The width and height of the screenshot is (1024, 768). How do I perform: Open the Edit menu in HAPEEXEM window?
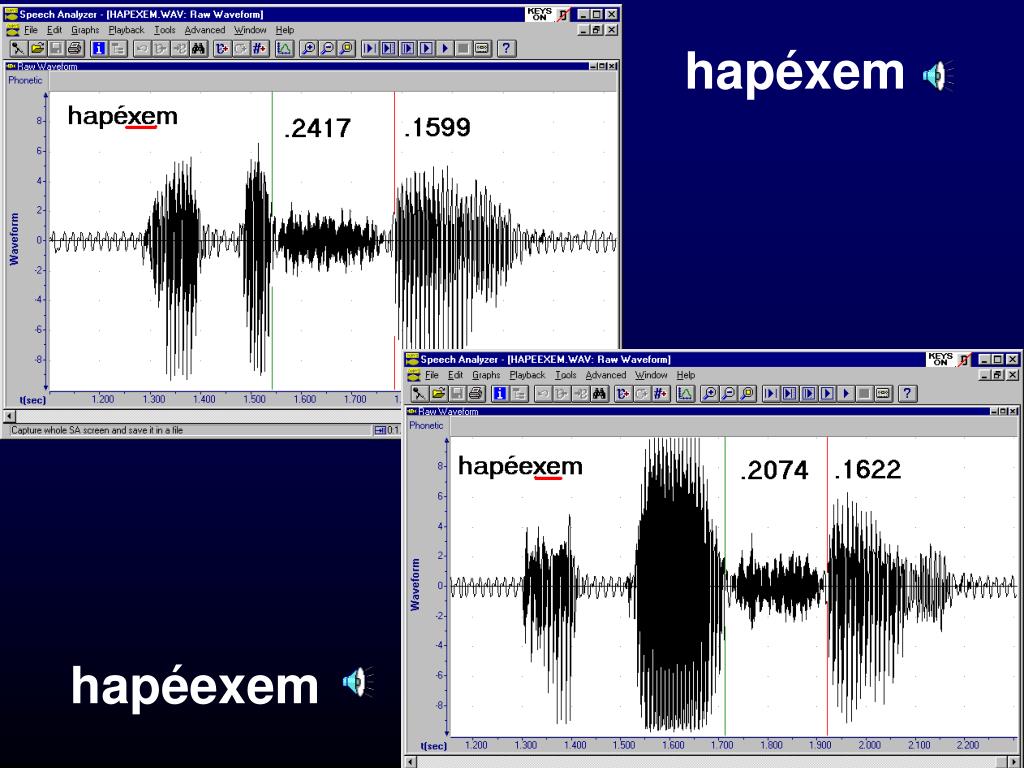click(455, 376)
